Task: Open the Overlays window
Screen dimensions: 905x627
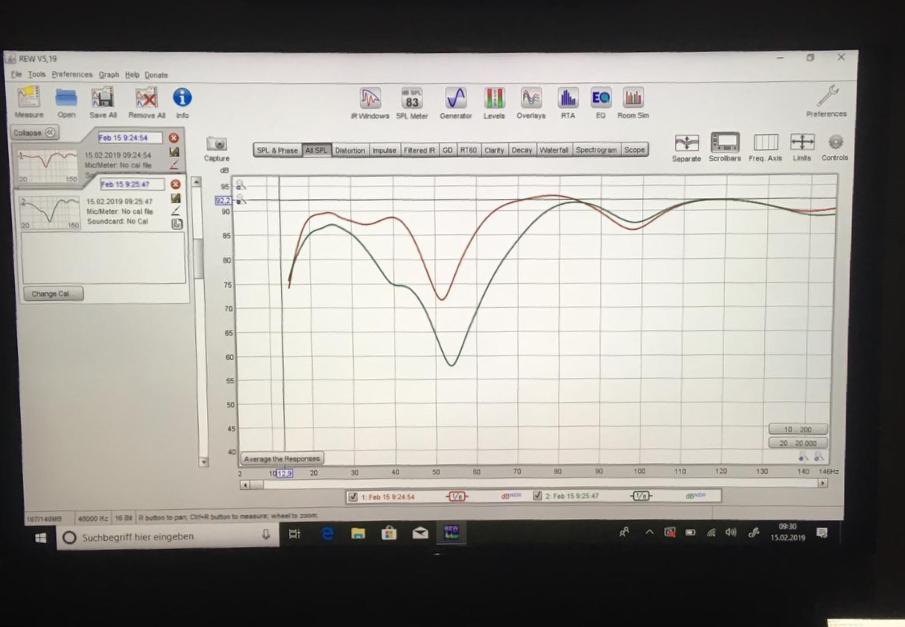Action: pyautogui.click(x=531, y=99)
